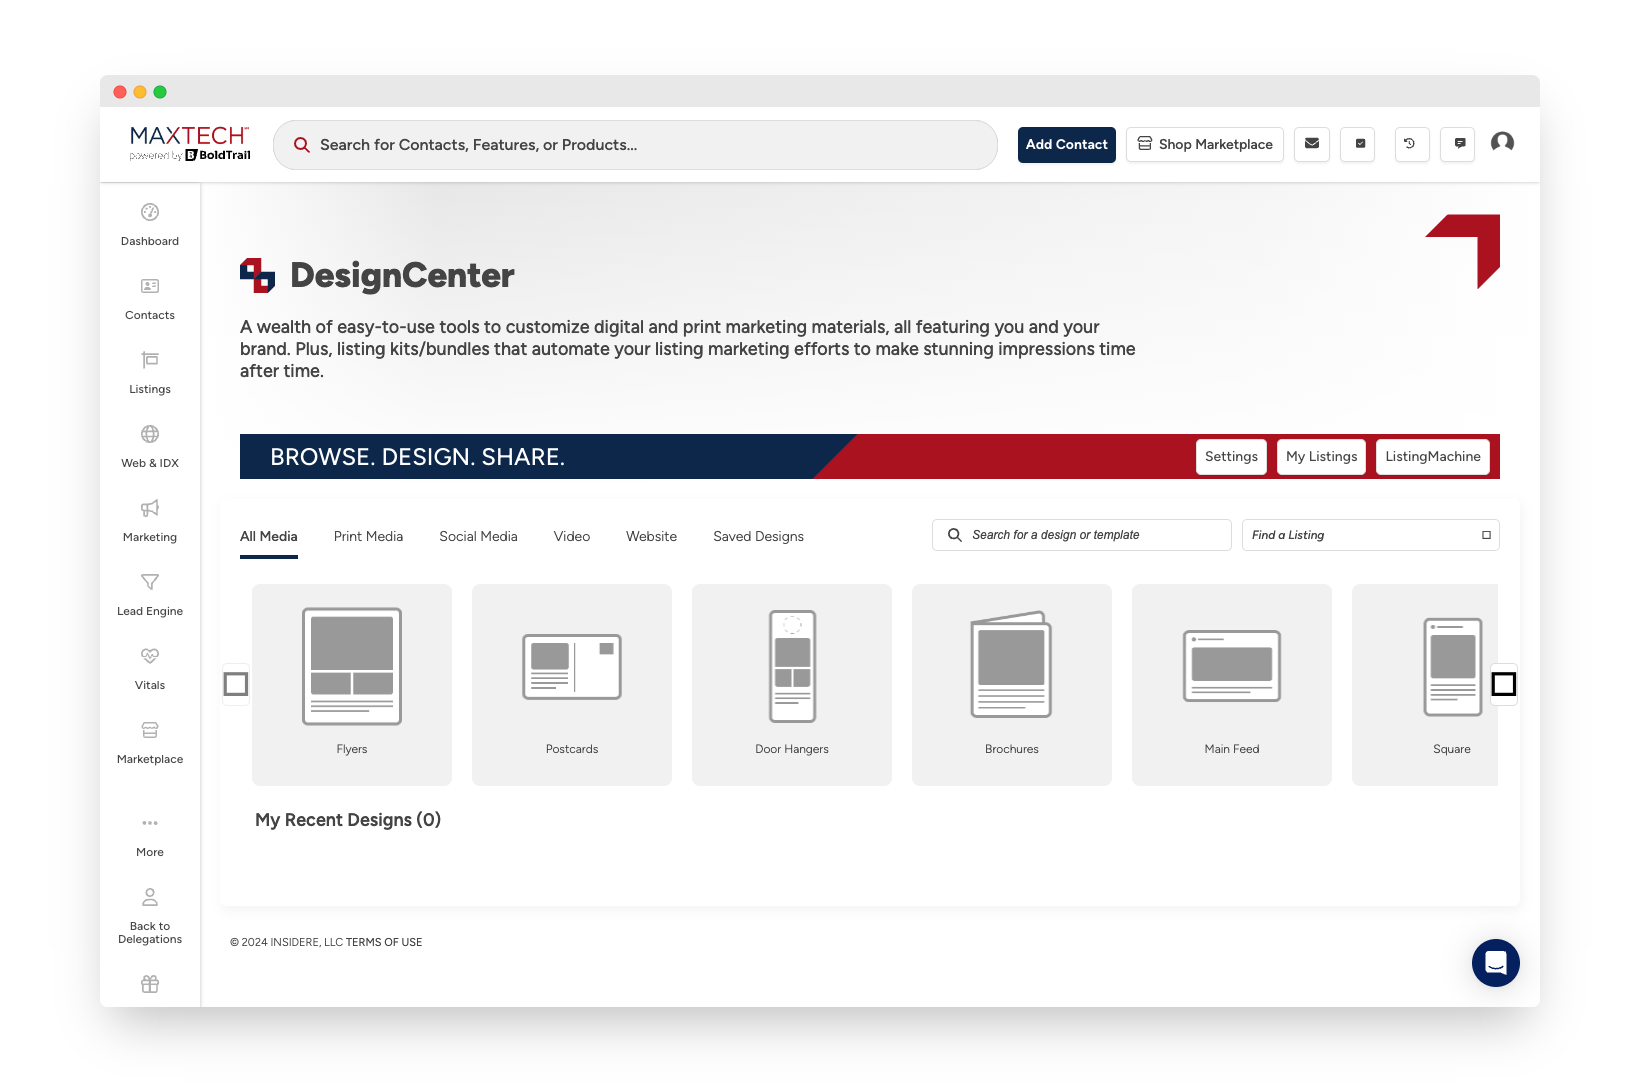Open the Listings section icon
This screenshot has height=1082, width=1640.
[x=149, y=372]
